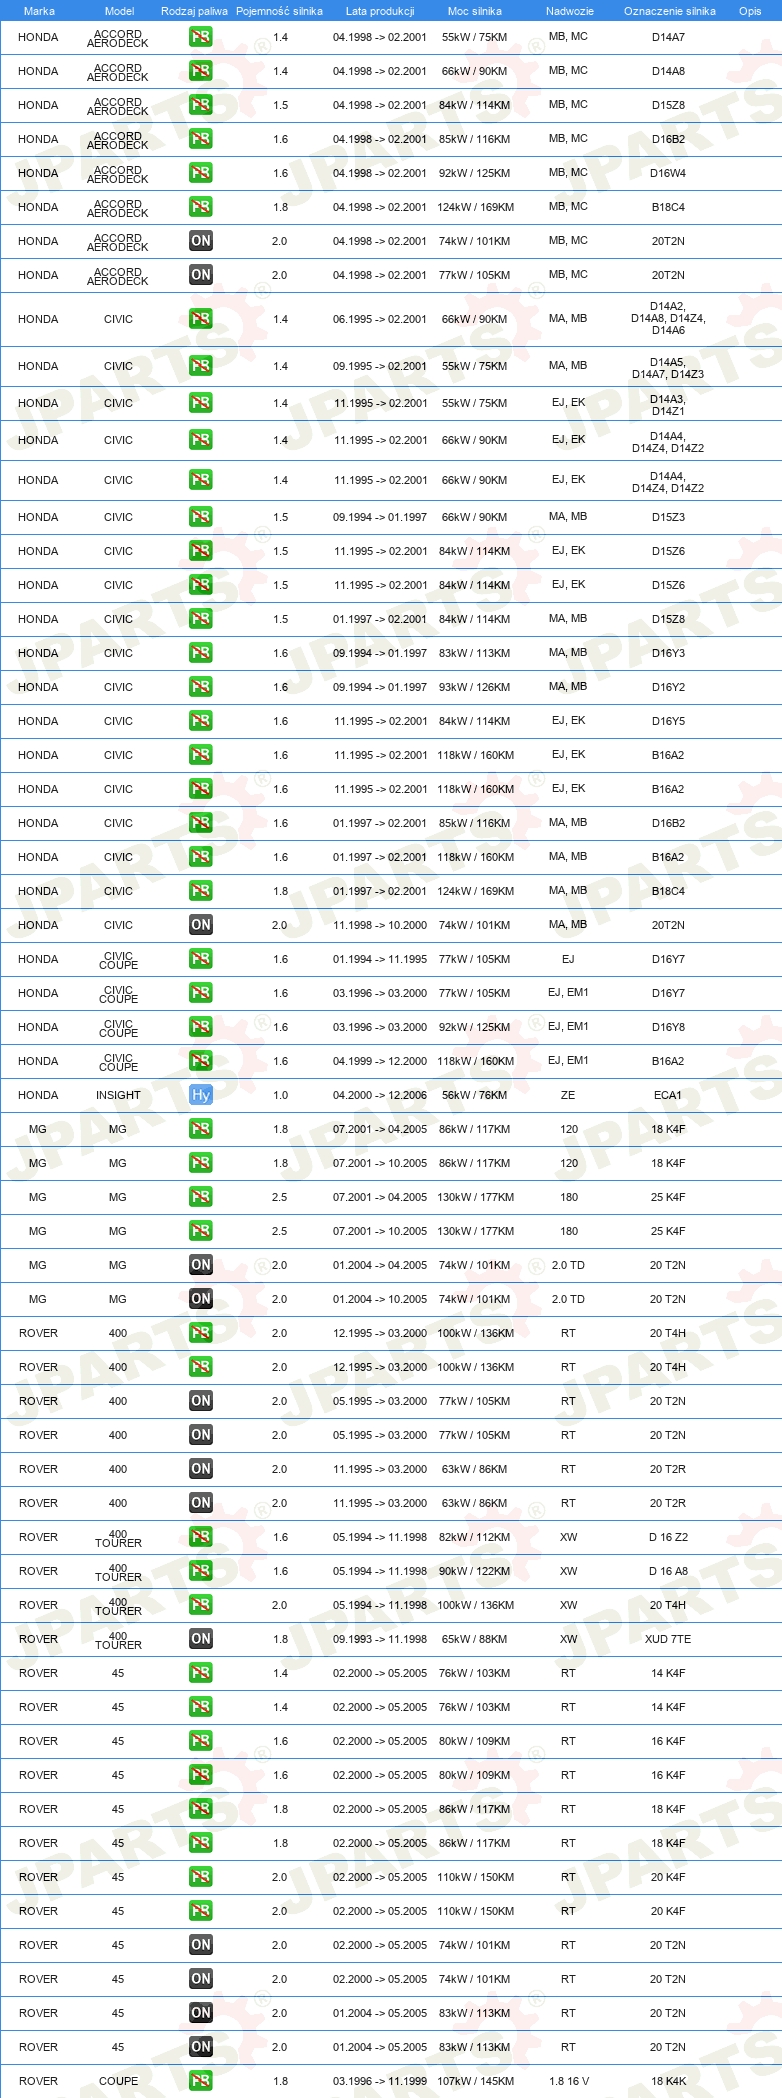Select engine code D16Y5

(668, 721)
